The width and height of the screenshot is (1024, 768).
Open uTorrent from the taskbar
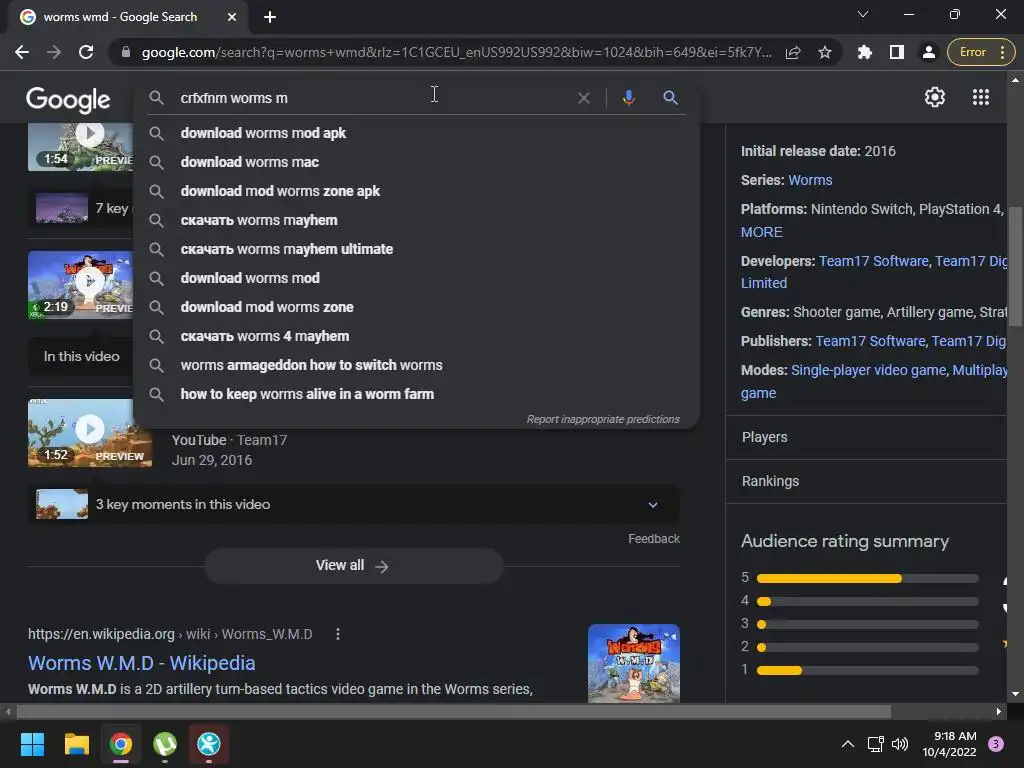(165, 744)
